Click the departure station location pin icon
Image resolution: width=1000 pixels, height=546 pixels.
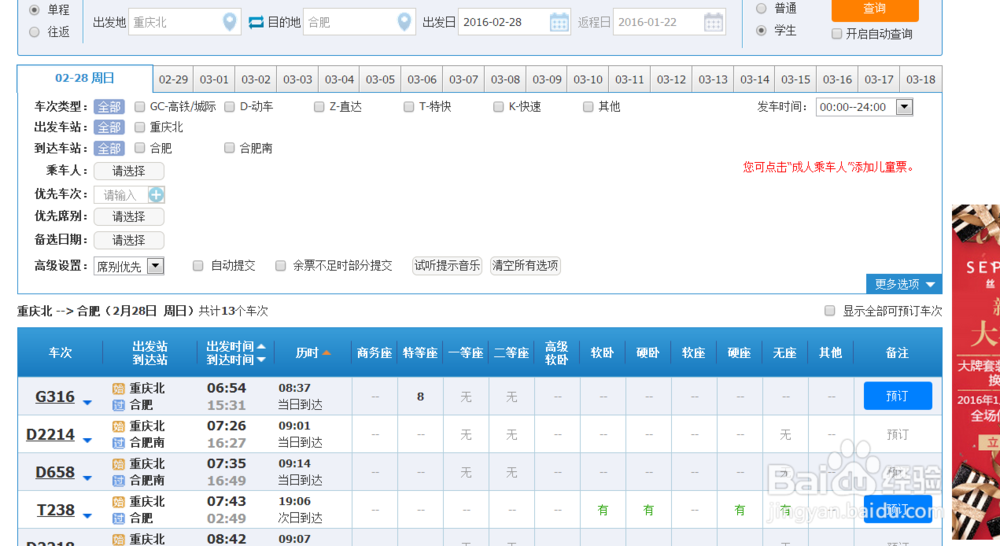pos(230,22)
